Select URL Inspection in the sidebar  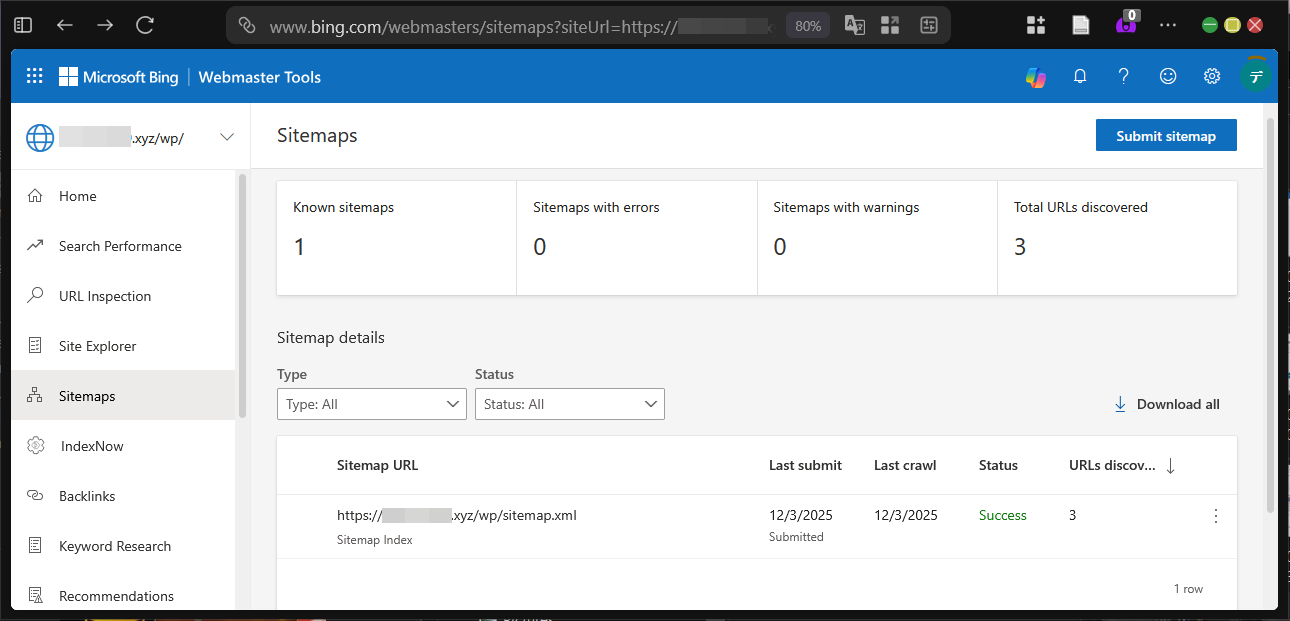(x=103, y=295)
